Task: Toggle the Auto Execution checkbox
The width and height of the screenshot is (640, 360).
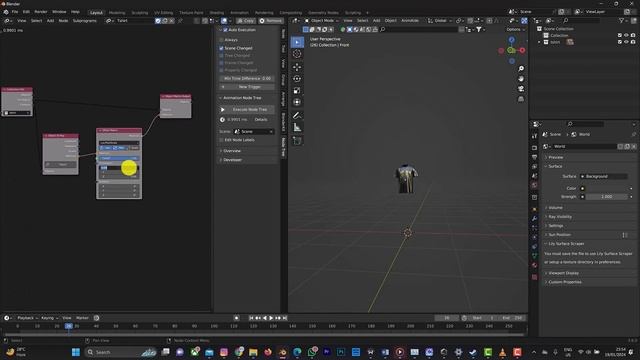Action: click(x=225, y=30)
